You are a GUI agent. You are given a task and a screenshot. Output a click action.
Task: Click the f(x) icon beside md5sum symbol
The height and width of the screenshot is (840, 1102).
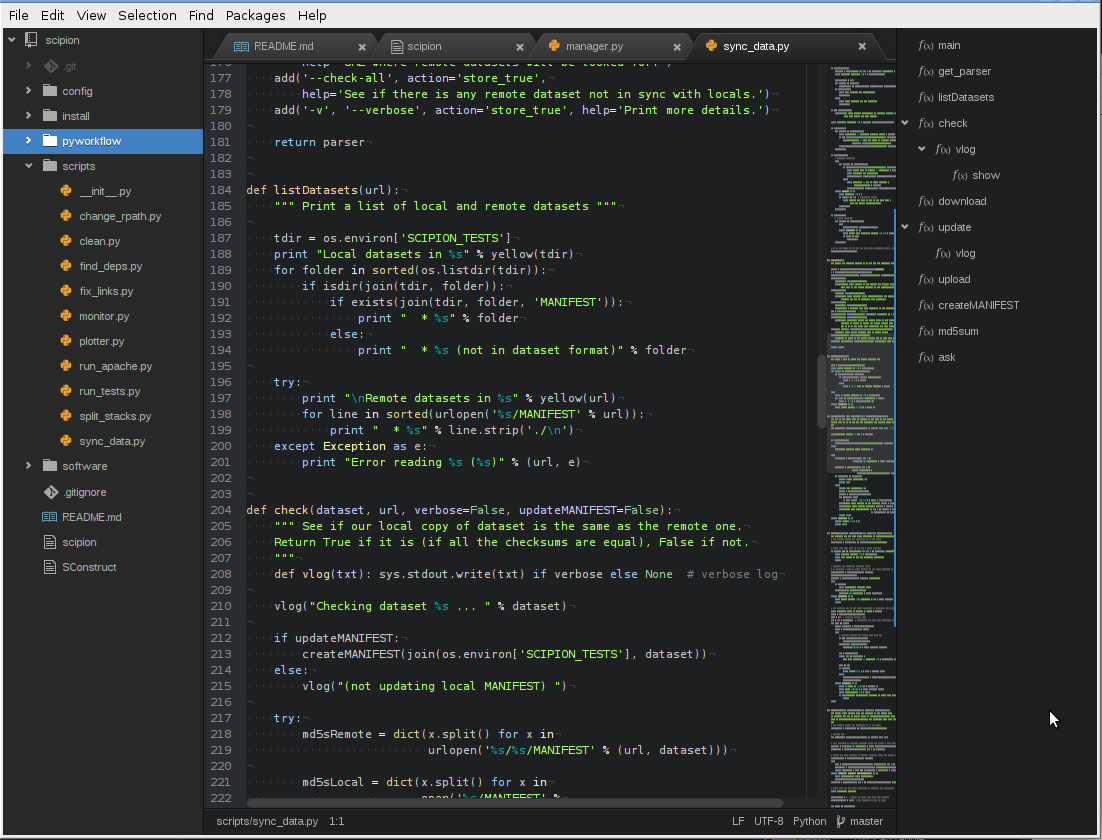click(x=925, y=331)
